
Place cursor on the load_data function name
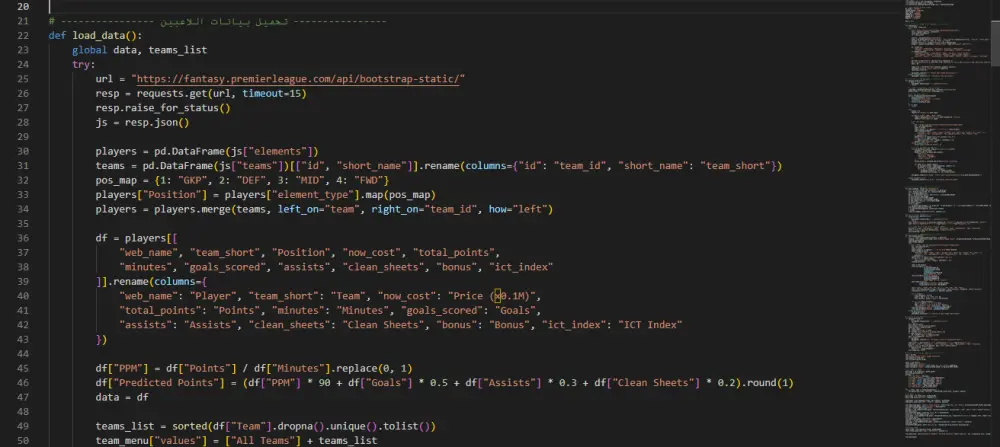[x=99, y=36]
